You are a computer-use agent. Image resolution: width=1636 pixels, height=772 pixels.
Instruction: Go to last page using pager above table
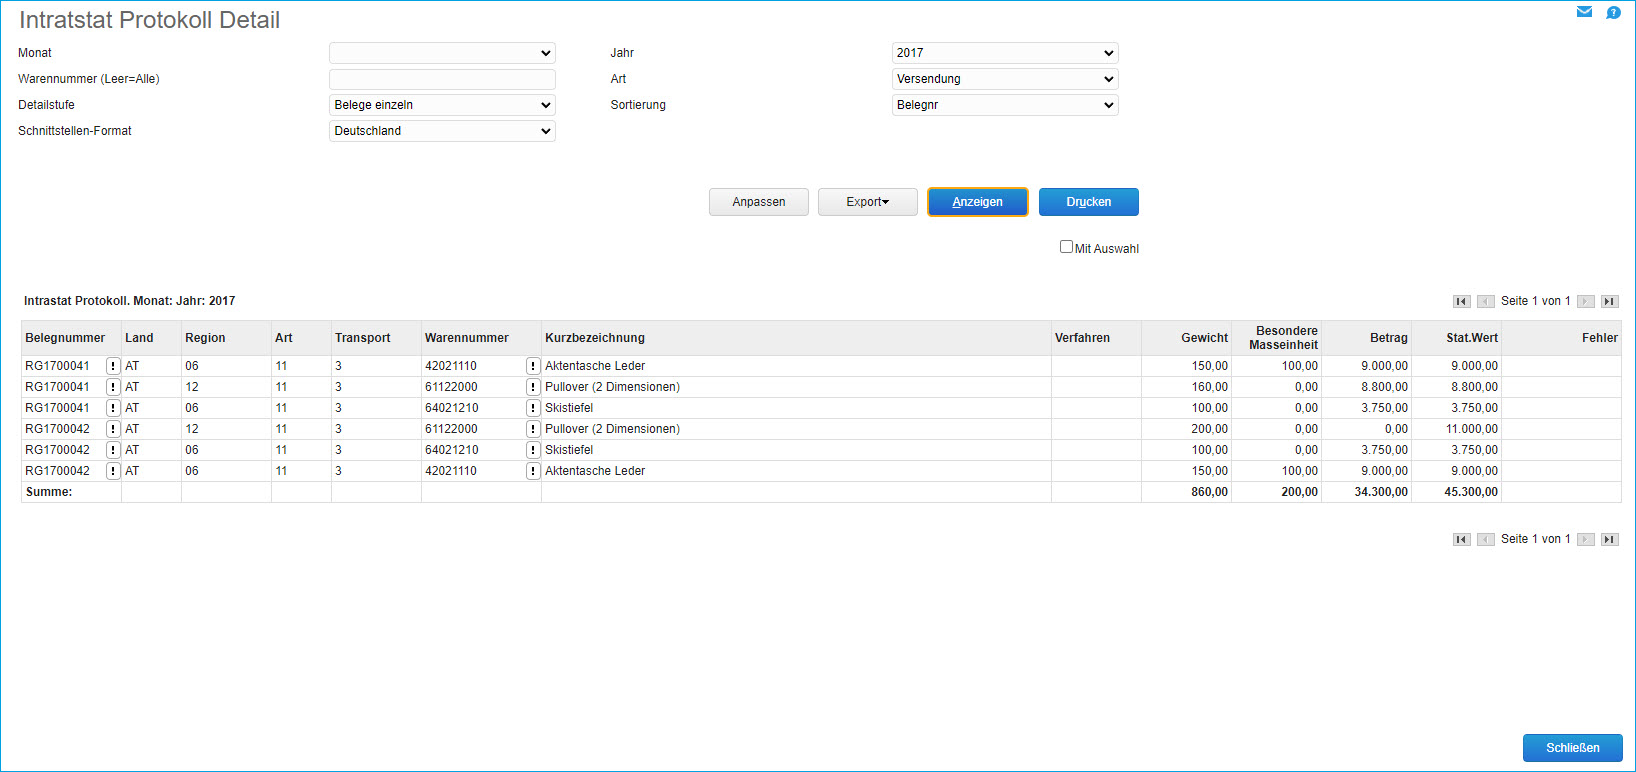click(x=1609, y=301)
